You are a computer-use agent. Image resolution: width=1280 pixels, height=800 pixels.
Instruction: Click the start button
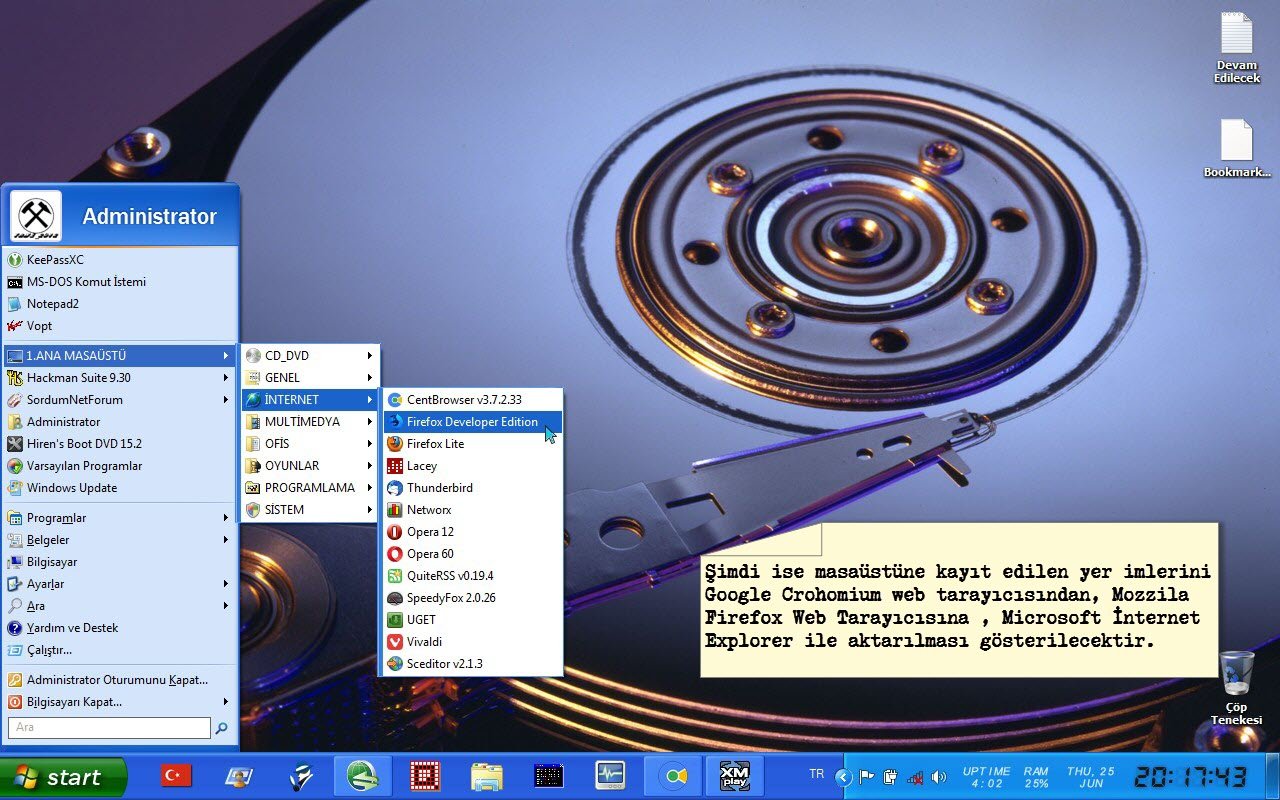[x=64, y=777]
